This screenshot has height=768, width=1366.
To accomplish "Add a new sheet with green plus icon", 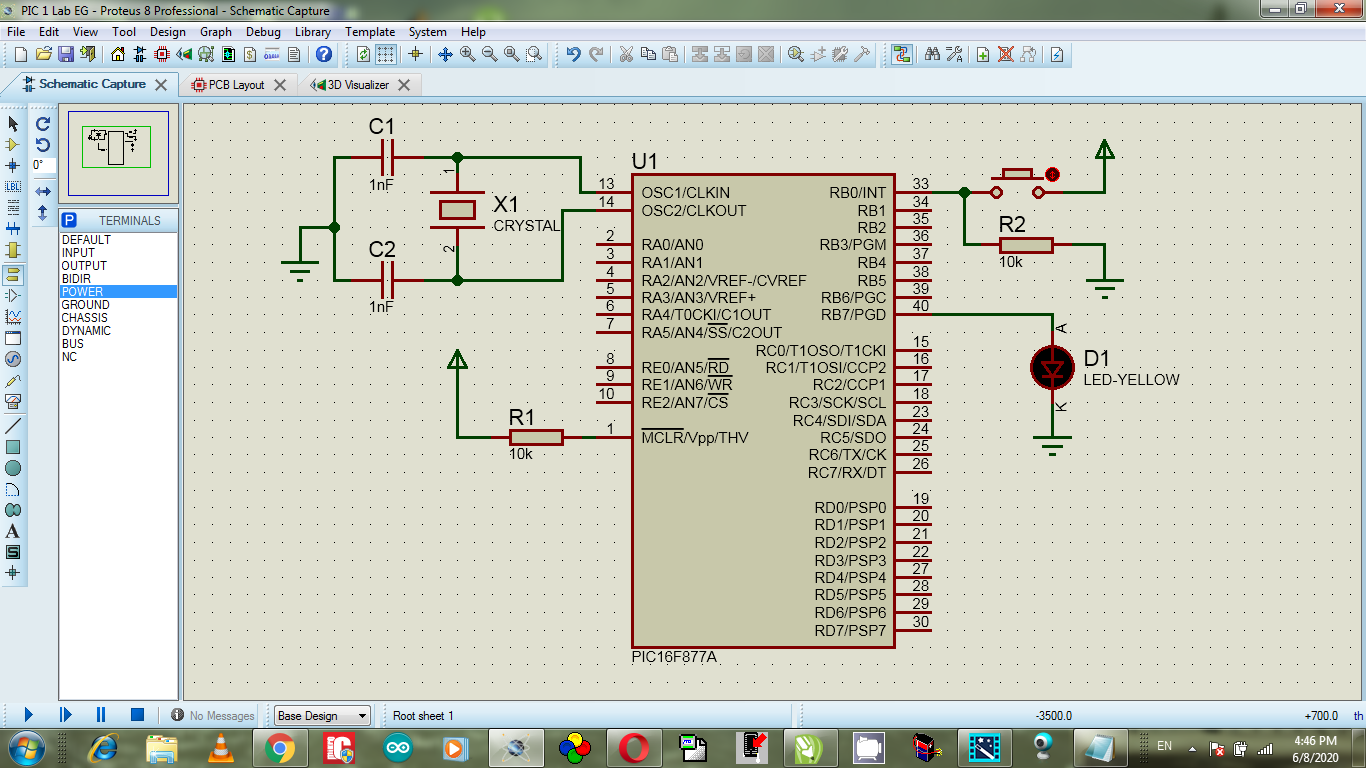I will coord(983,54).
